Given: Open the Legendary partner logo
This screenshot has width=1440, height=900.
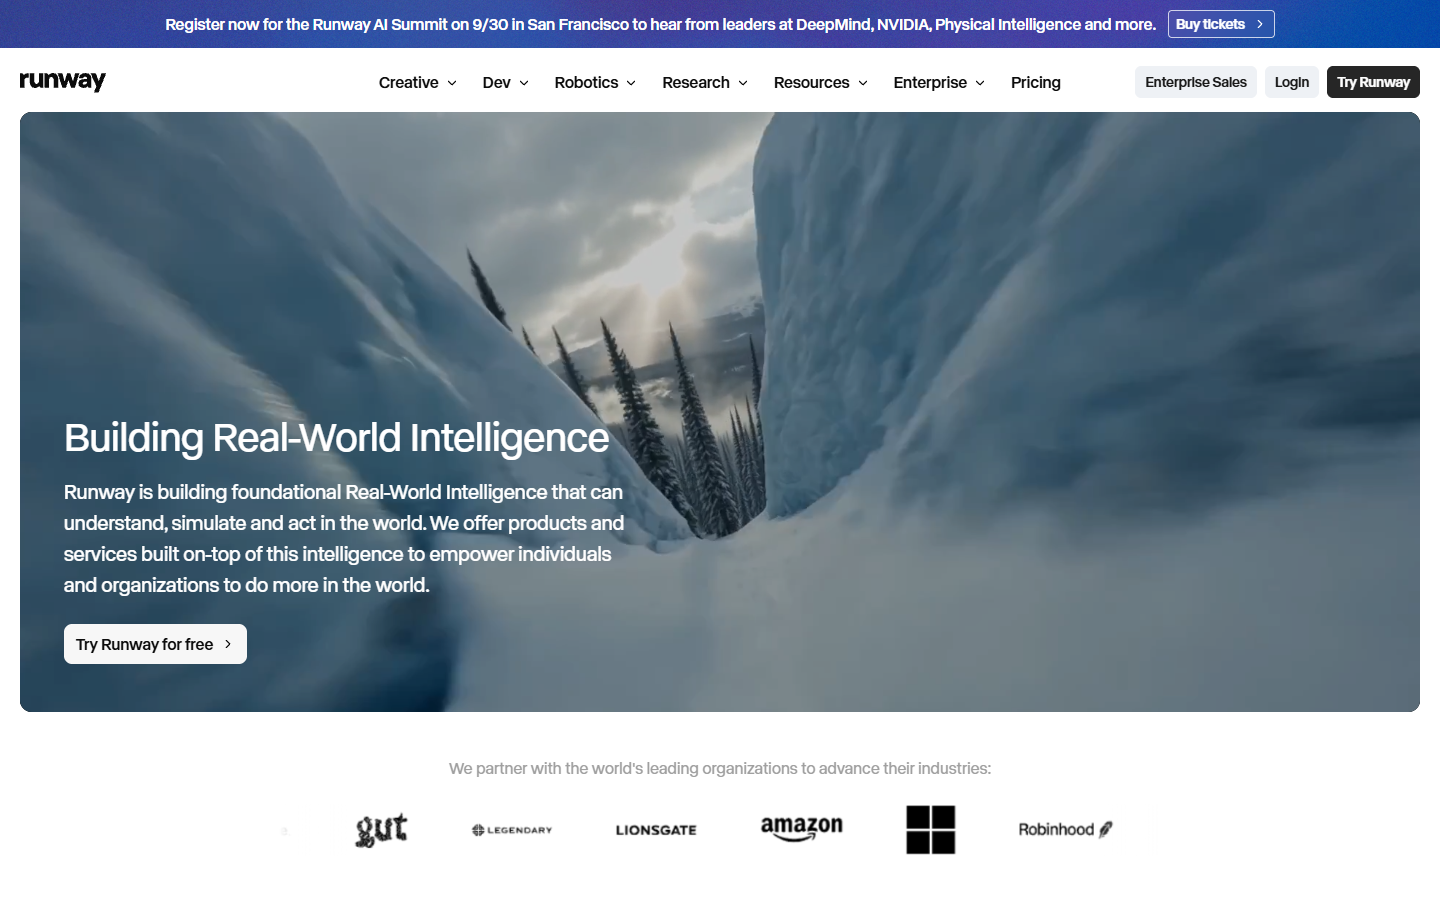Looking at the screenshot, I should (512, 830).
